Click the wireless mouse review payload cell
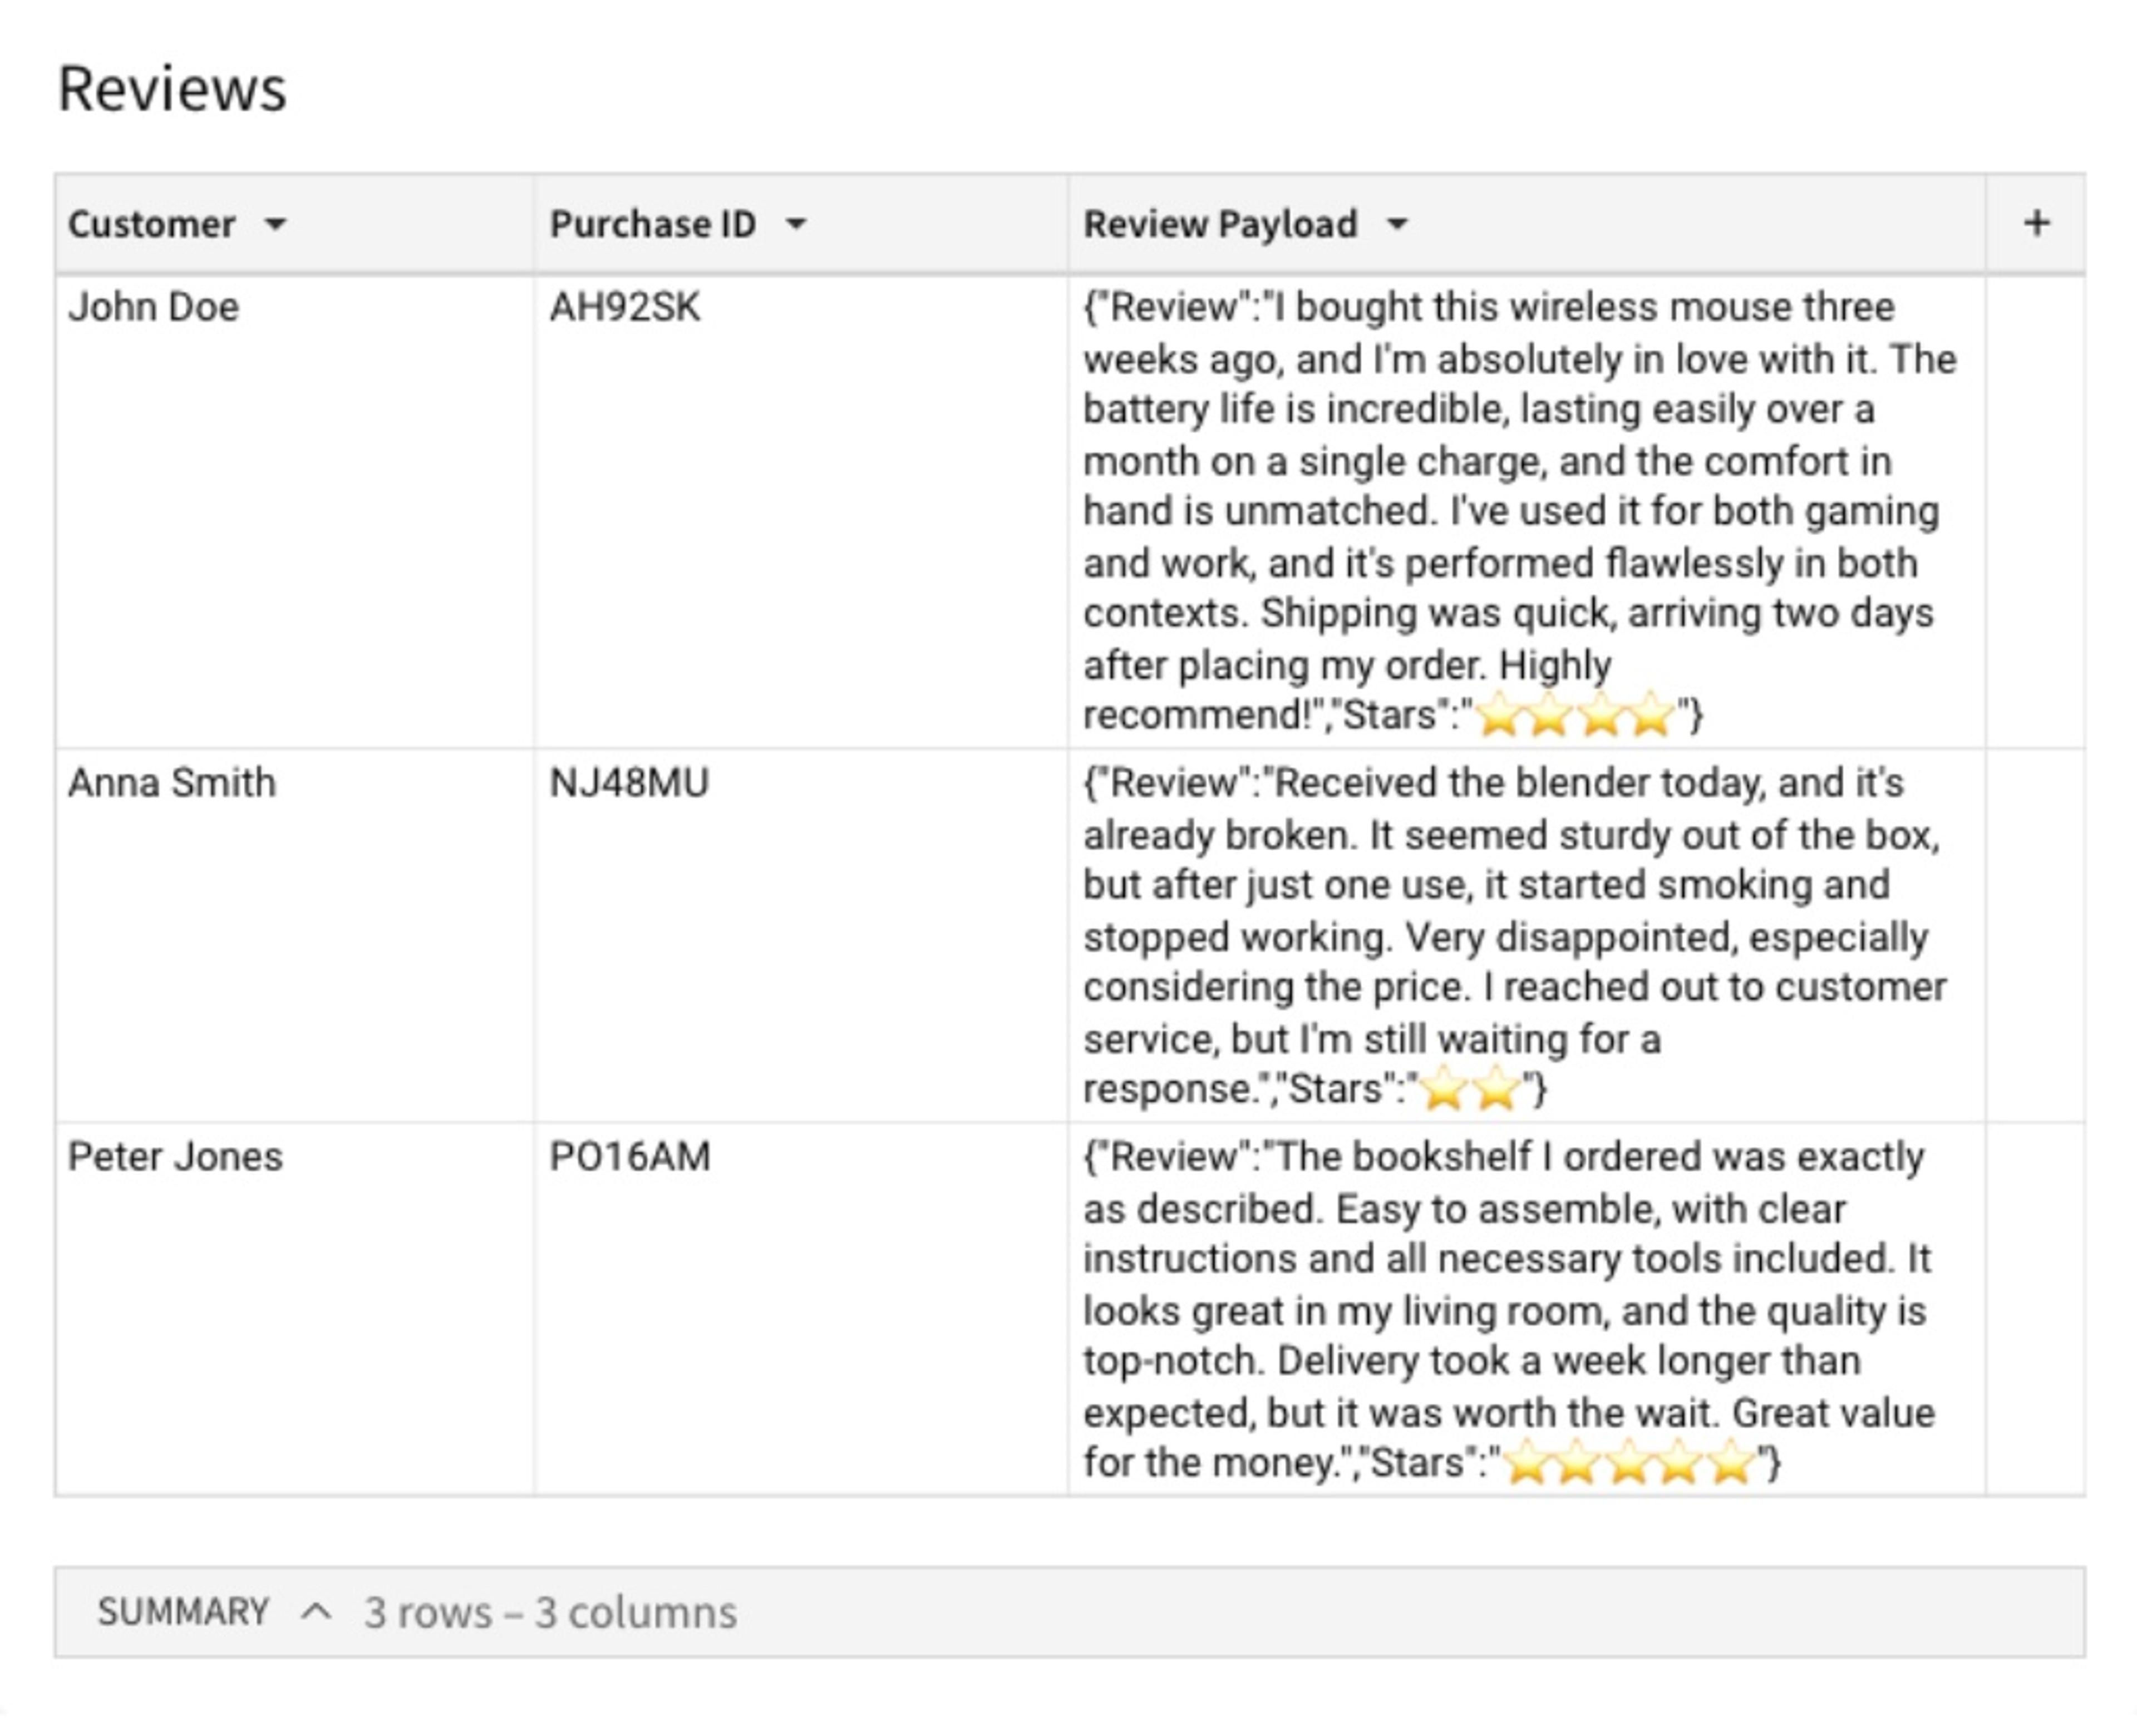Screen dimensions: 2137x1736 click(1526, 511)
